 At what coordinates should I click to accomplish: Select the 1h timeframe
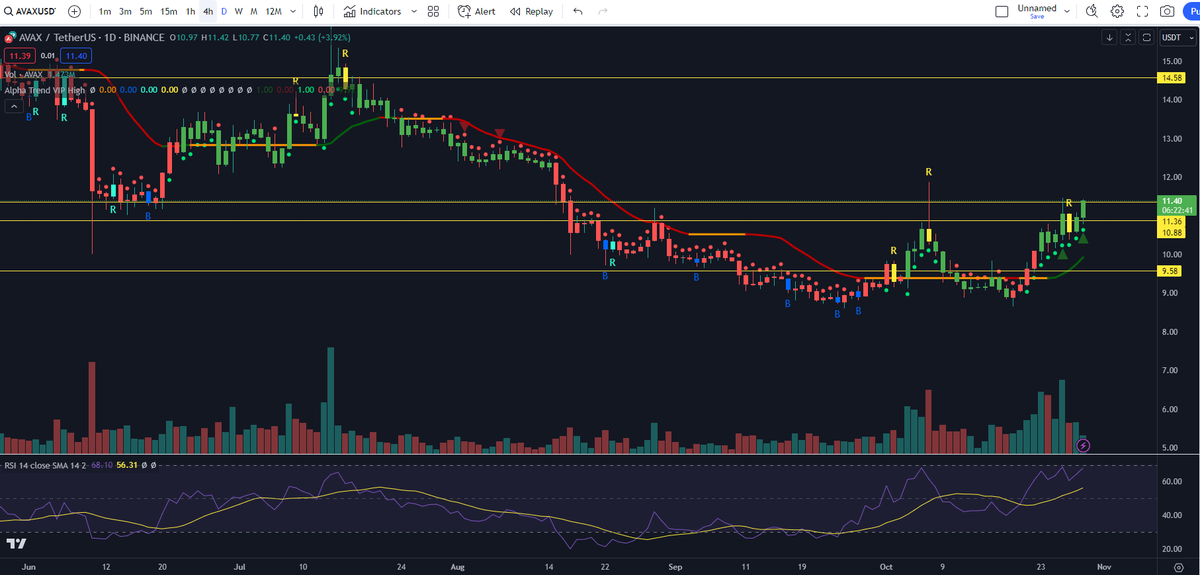[x=191, y=12]
